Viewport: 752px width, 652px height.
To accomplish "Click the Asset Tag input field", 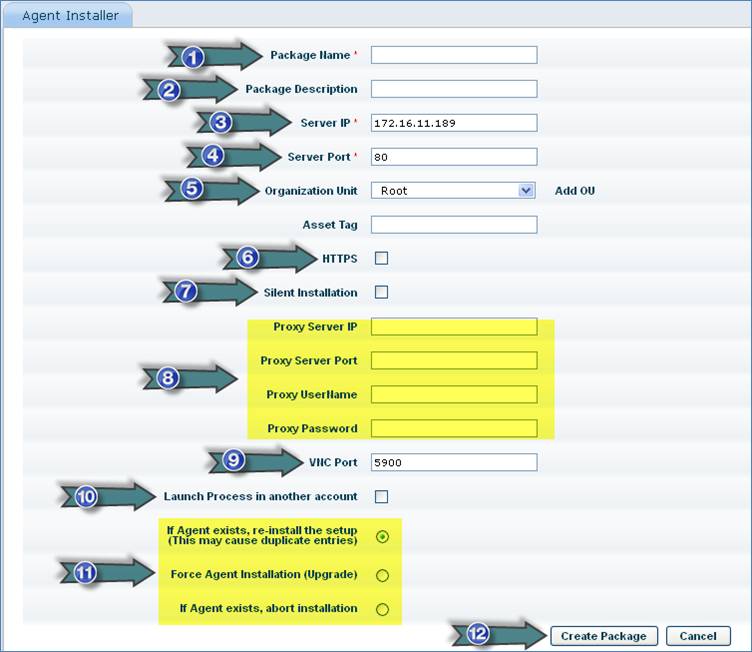I will click(x=453, y=225).
